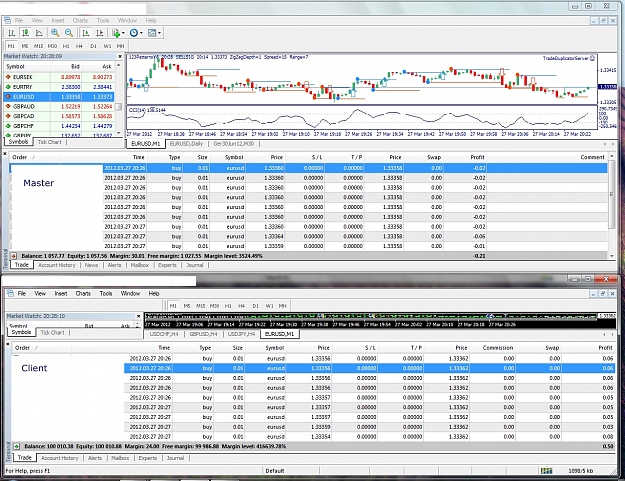Toggle chart auto scroll icon

pos(85,33)
